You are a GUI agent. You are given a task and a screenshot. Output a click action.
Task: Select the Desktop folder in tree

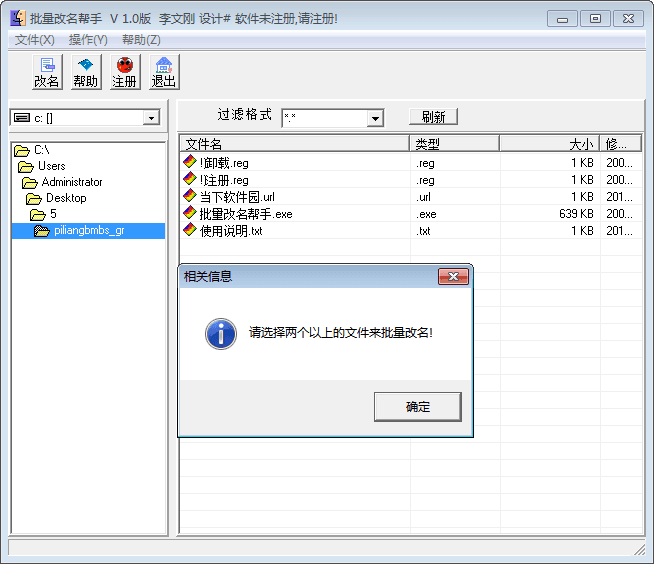(66, 198)
